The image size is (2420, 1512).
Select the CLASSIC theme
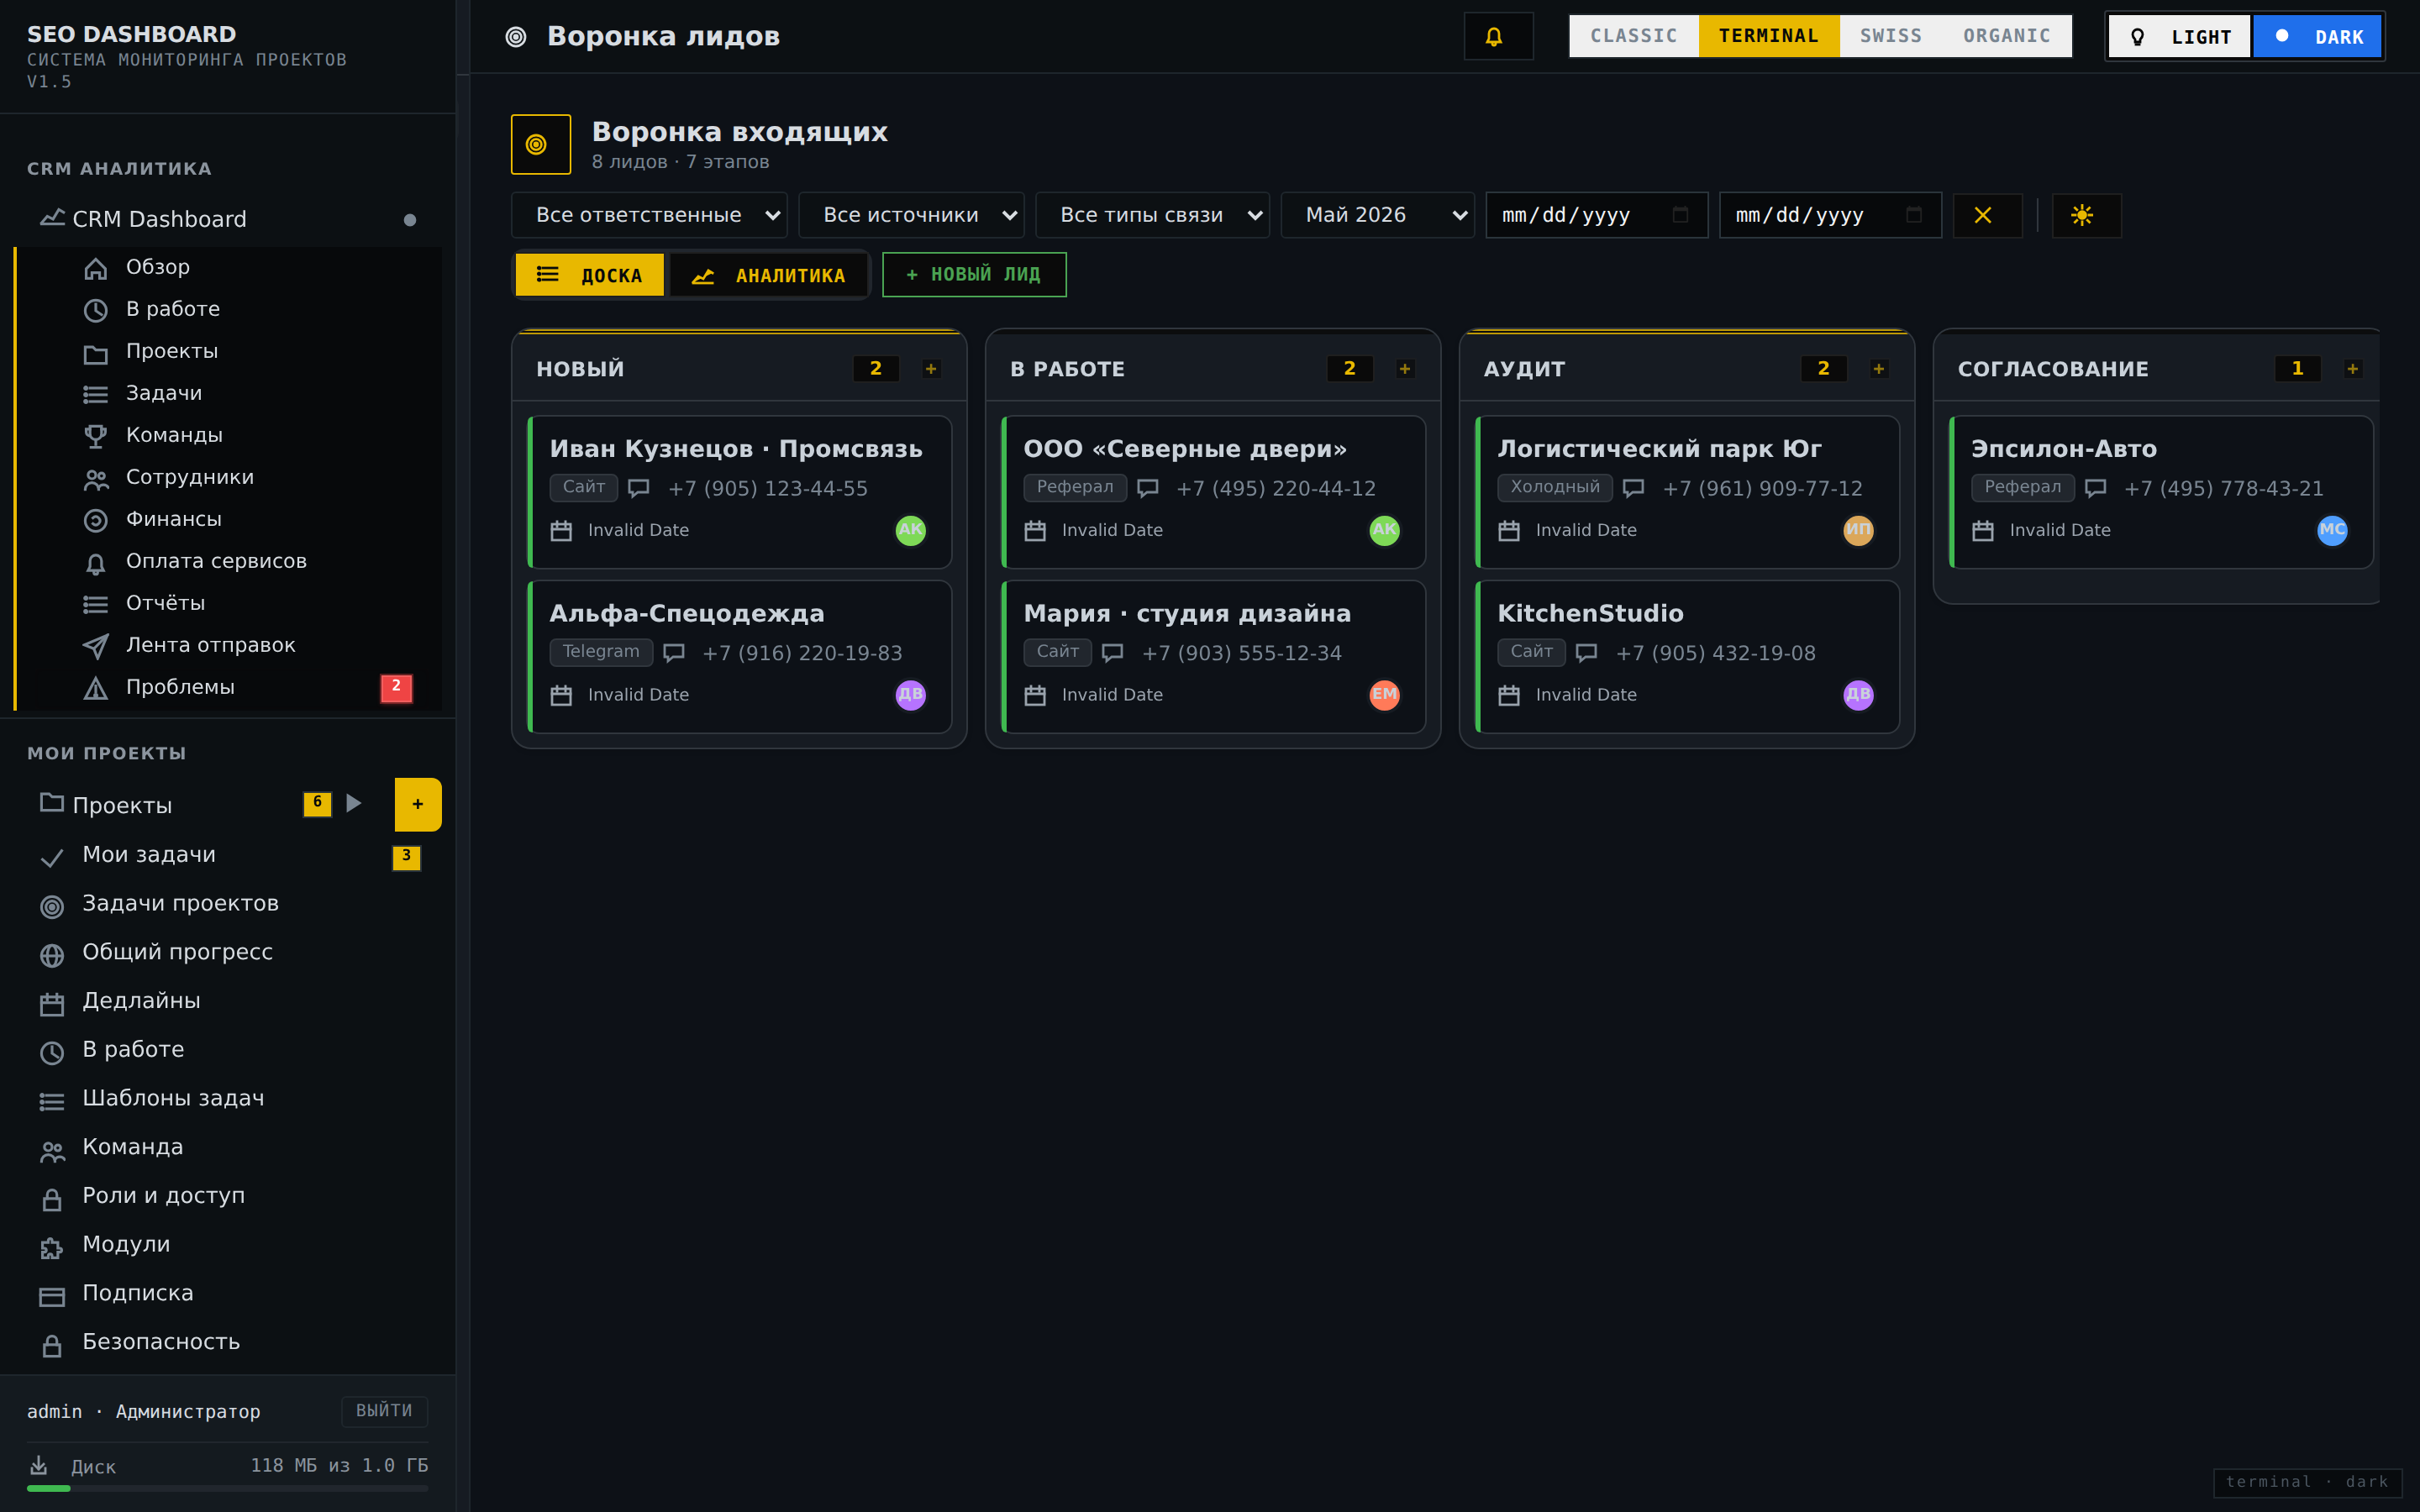1634,36
